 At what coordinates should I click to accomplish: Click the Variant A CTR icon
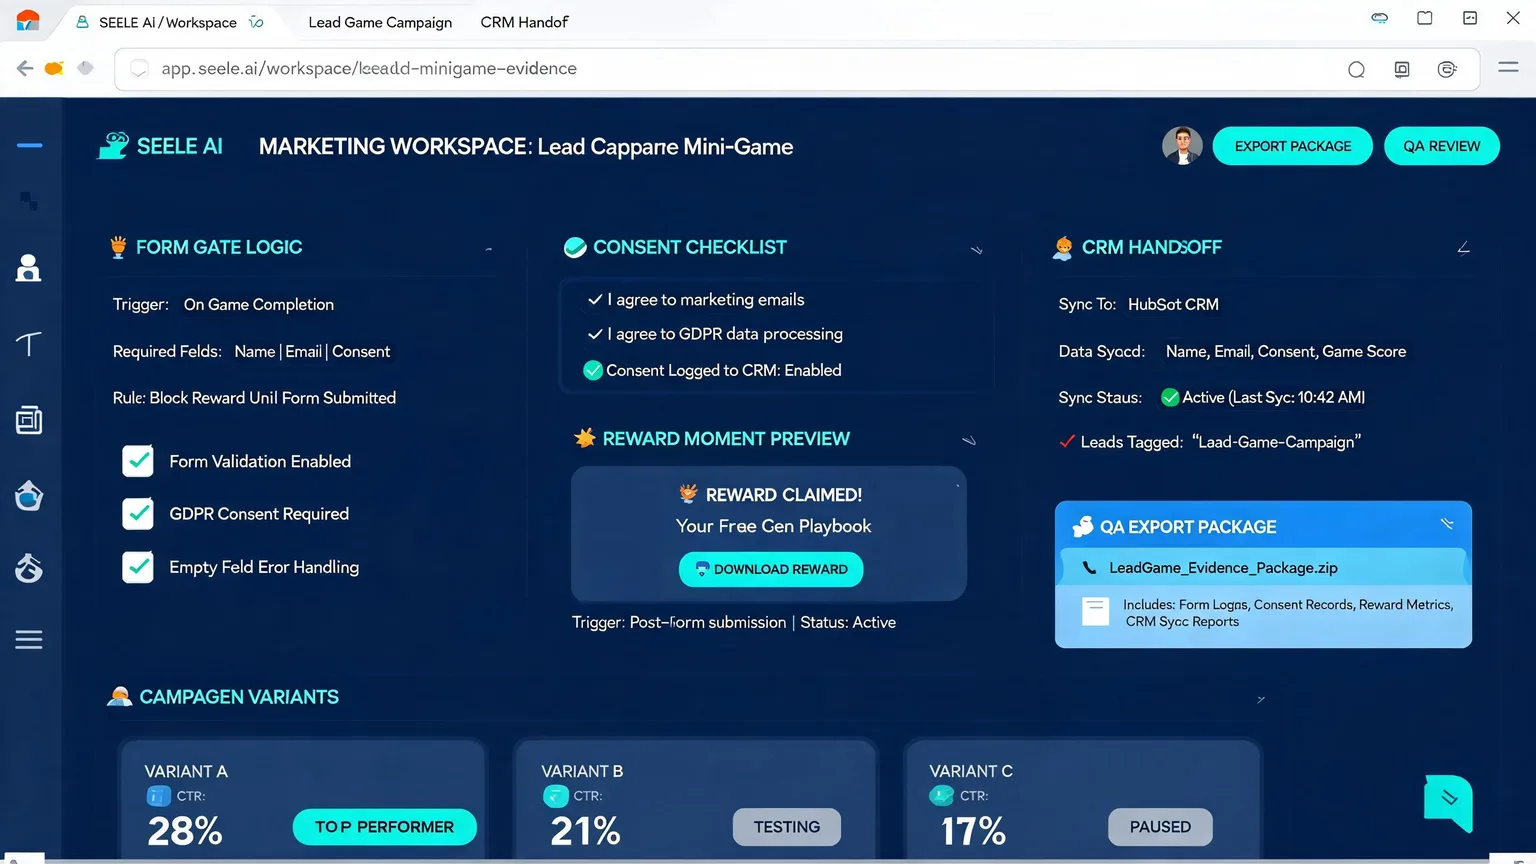tap(159, 796)
